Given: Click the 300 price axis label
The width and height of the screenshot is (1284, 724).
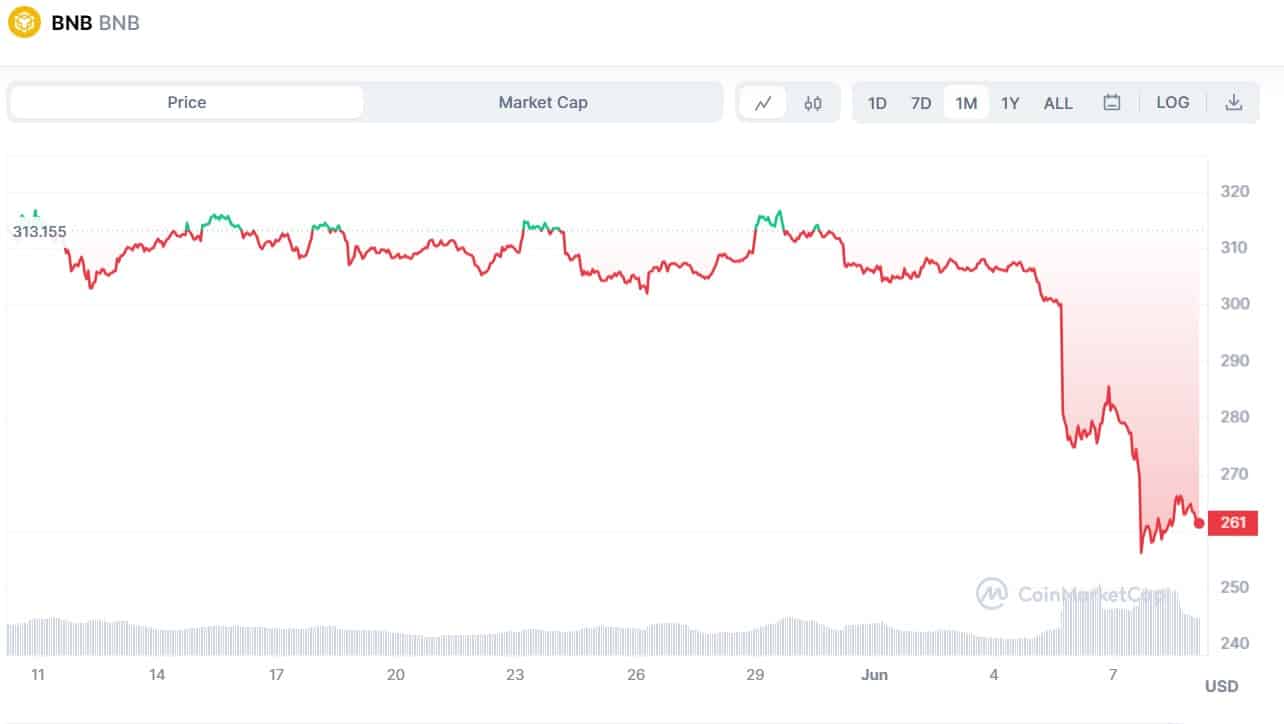Looking at the screenshot, I should click(x=1233, y=303).
